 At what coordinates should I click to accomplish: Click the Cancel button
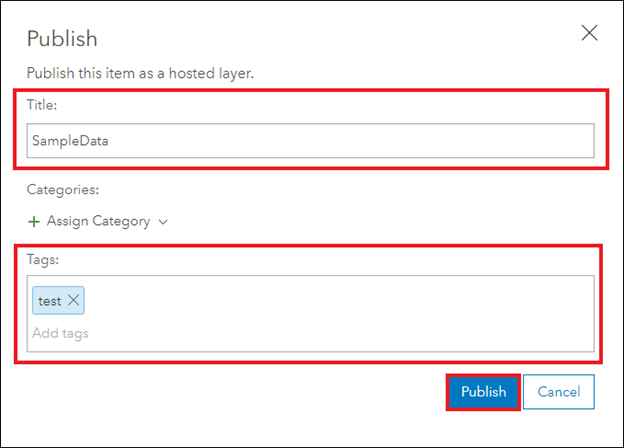click(x=559, y=392)
